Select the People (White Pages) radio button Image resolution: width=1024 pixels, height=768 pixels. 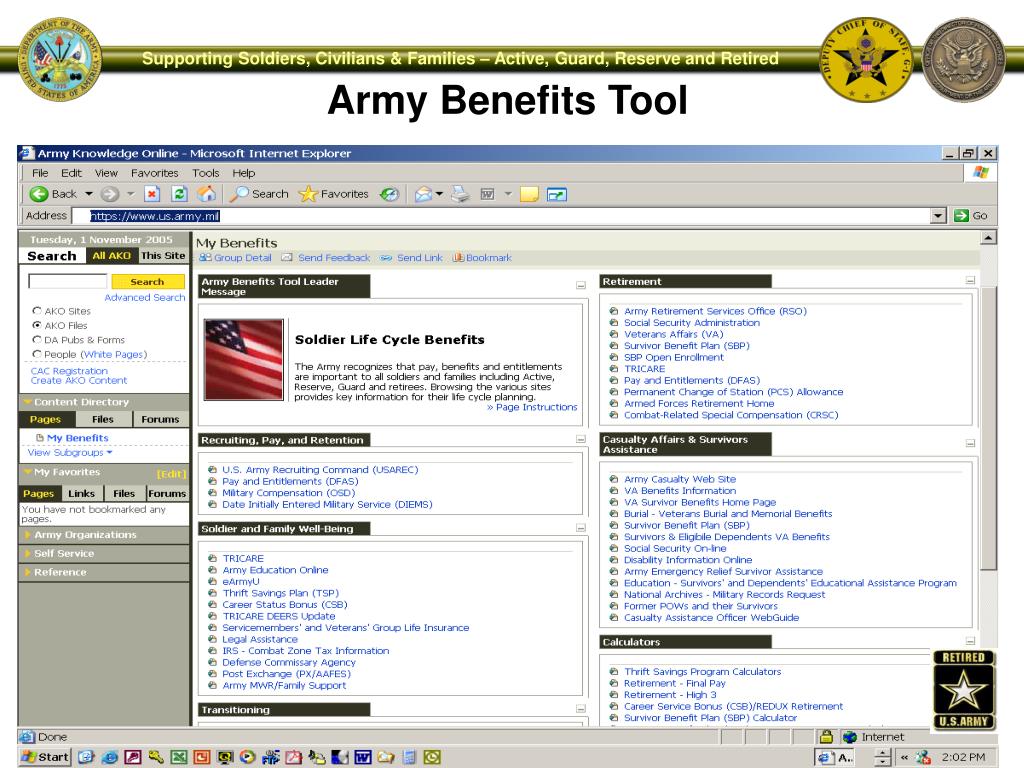pyautogui.click(x=37, y=354)
